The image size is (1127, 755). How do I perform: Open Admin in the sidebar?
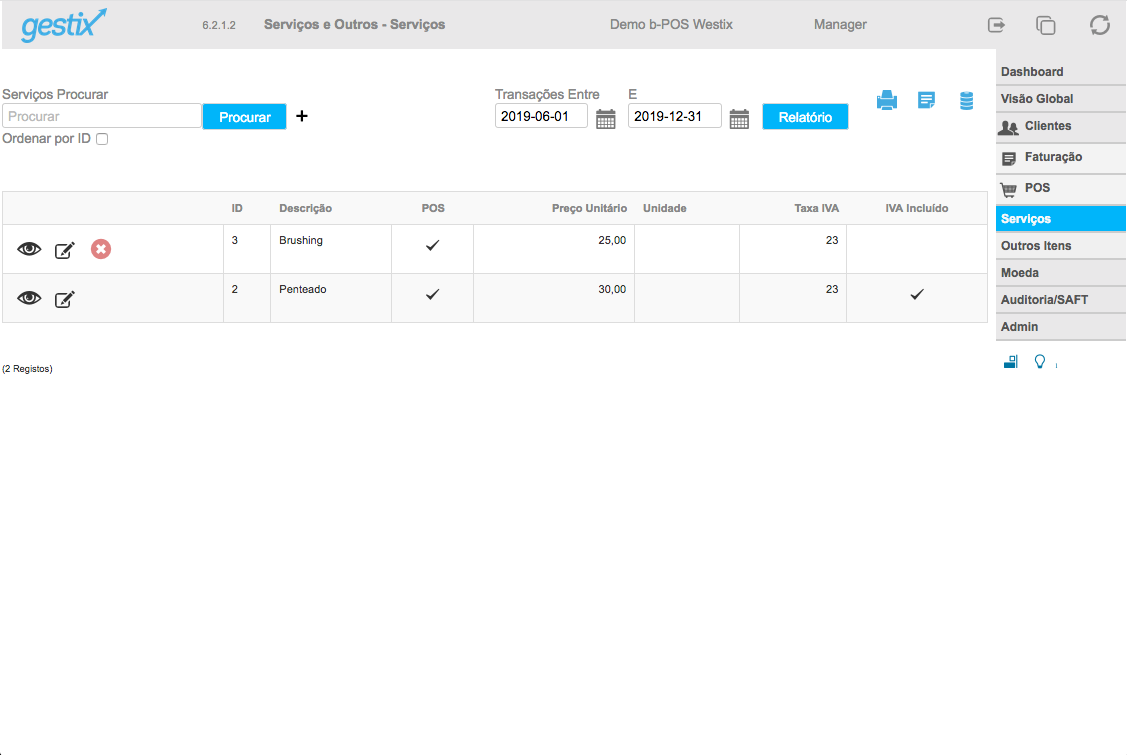point(1061,326)
